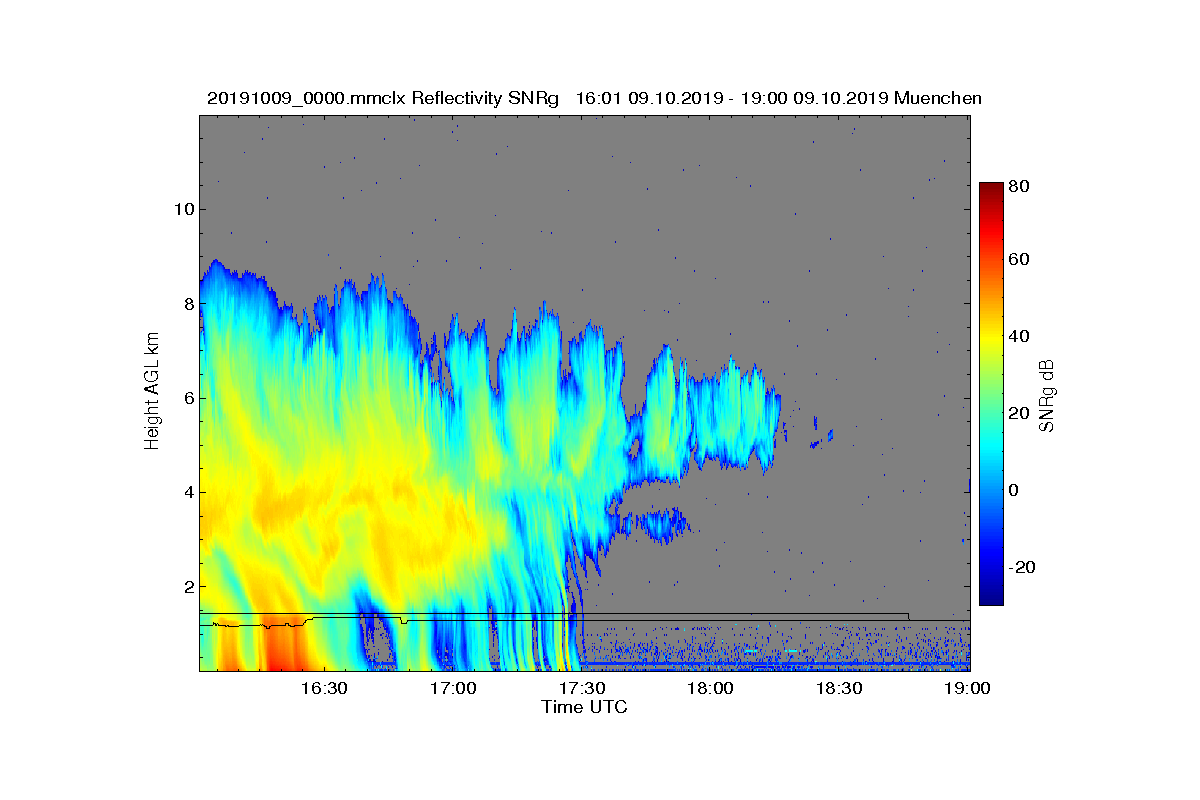This screenshot has height=800, width=1200.
Task: Click the height tick label 10
Action: pyautogui.click(x=183, y=209)
